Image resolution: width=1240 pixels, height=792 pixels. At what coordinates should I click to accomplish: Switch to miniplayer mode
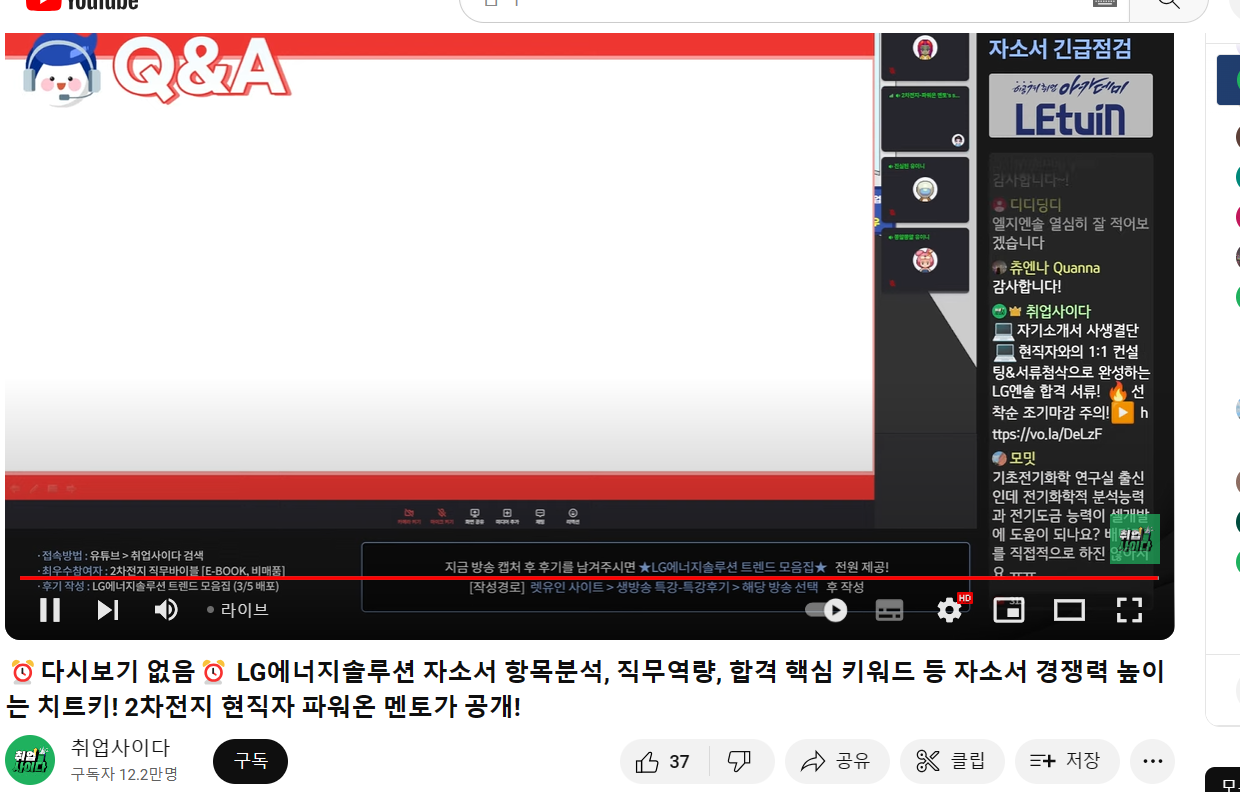click(1009, 610)
